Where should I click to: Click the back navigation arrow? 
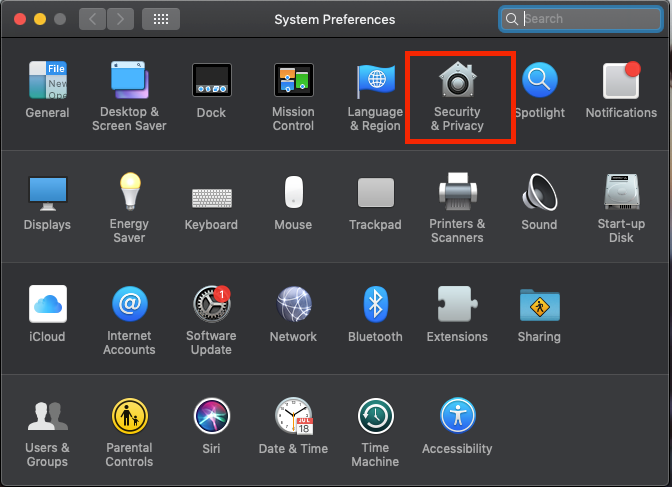click(92, 19)
